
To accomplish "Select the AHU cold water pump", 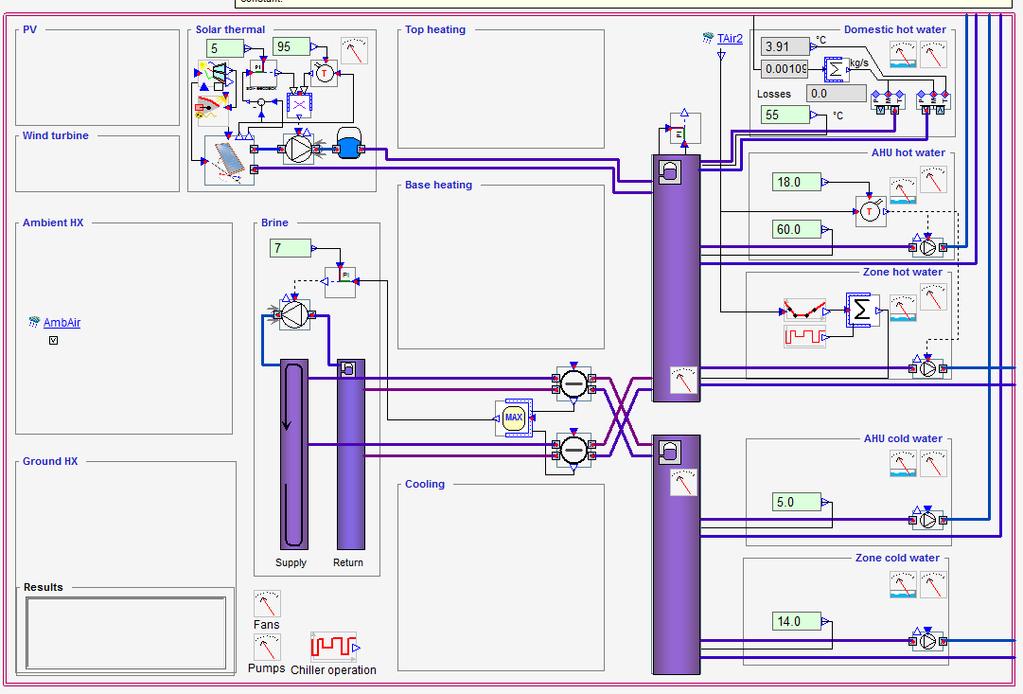I will tap(928, 520).
